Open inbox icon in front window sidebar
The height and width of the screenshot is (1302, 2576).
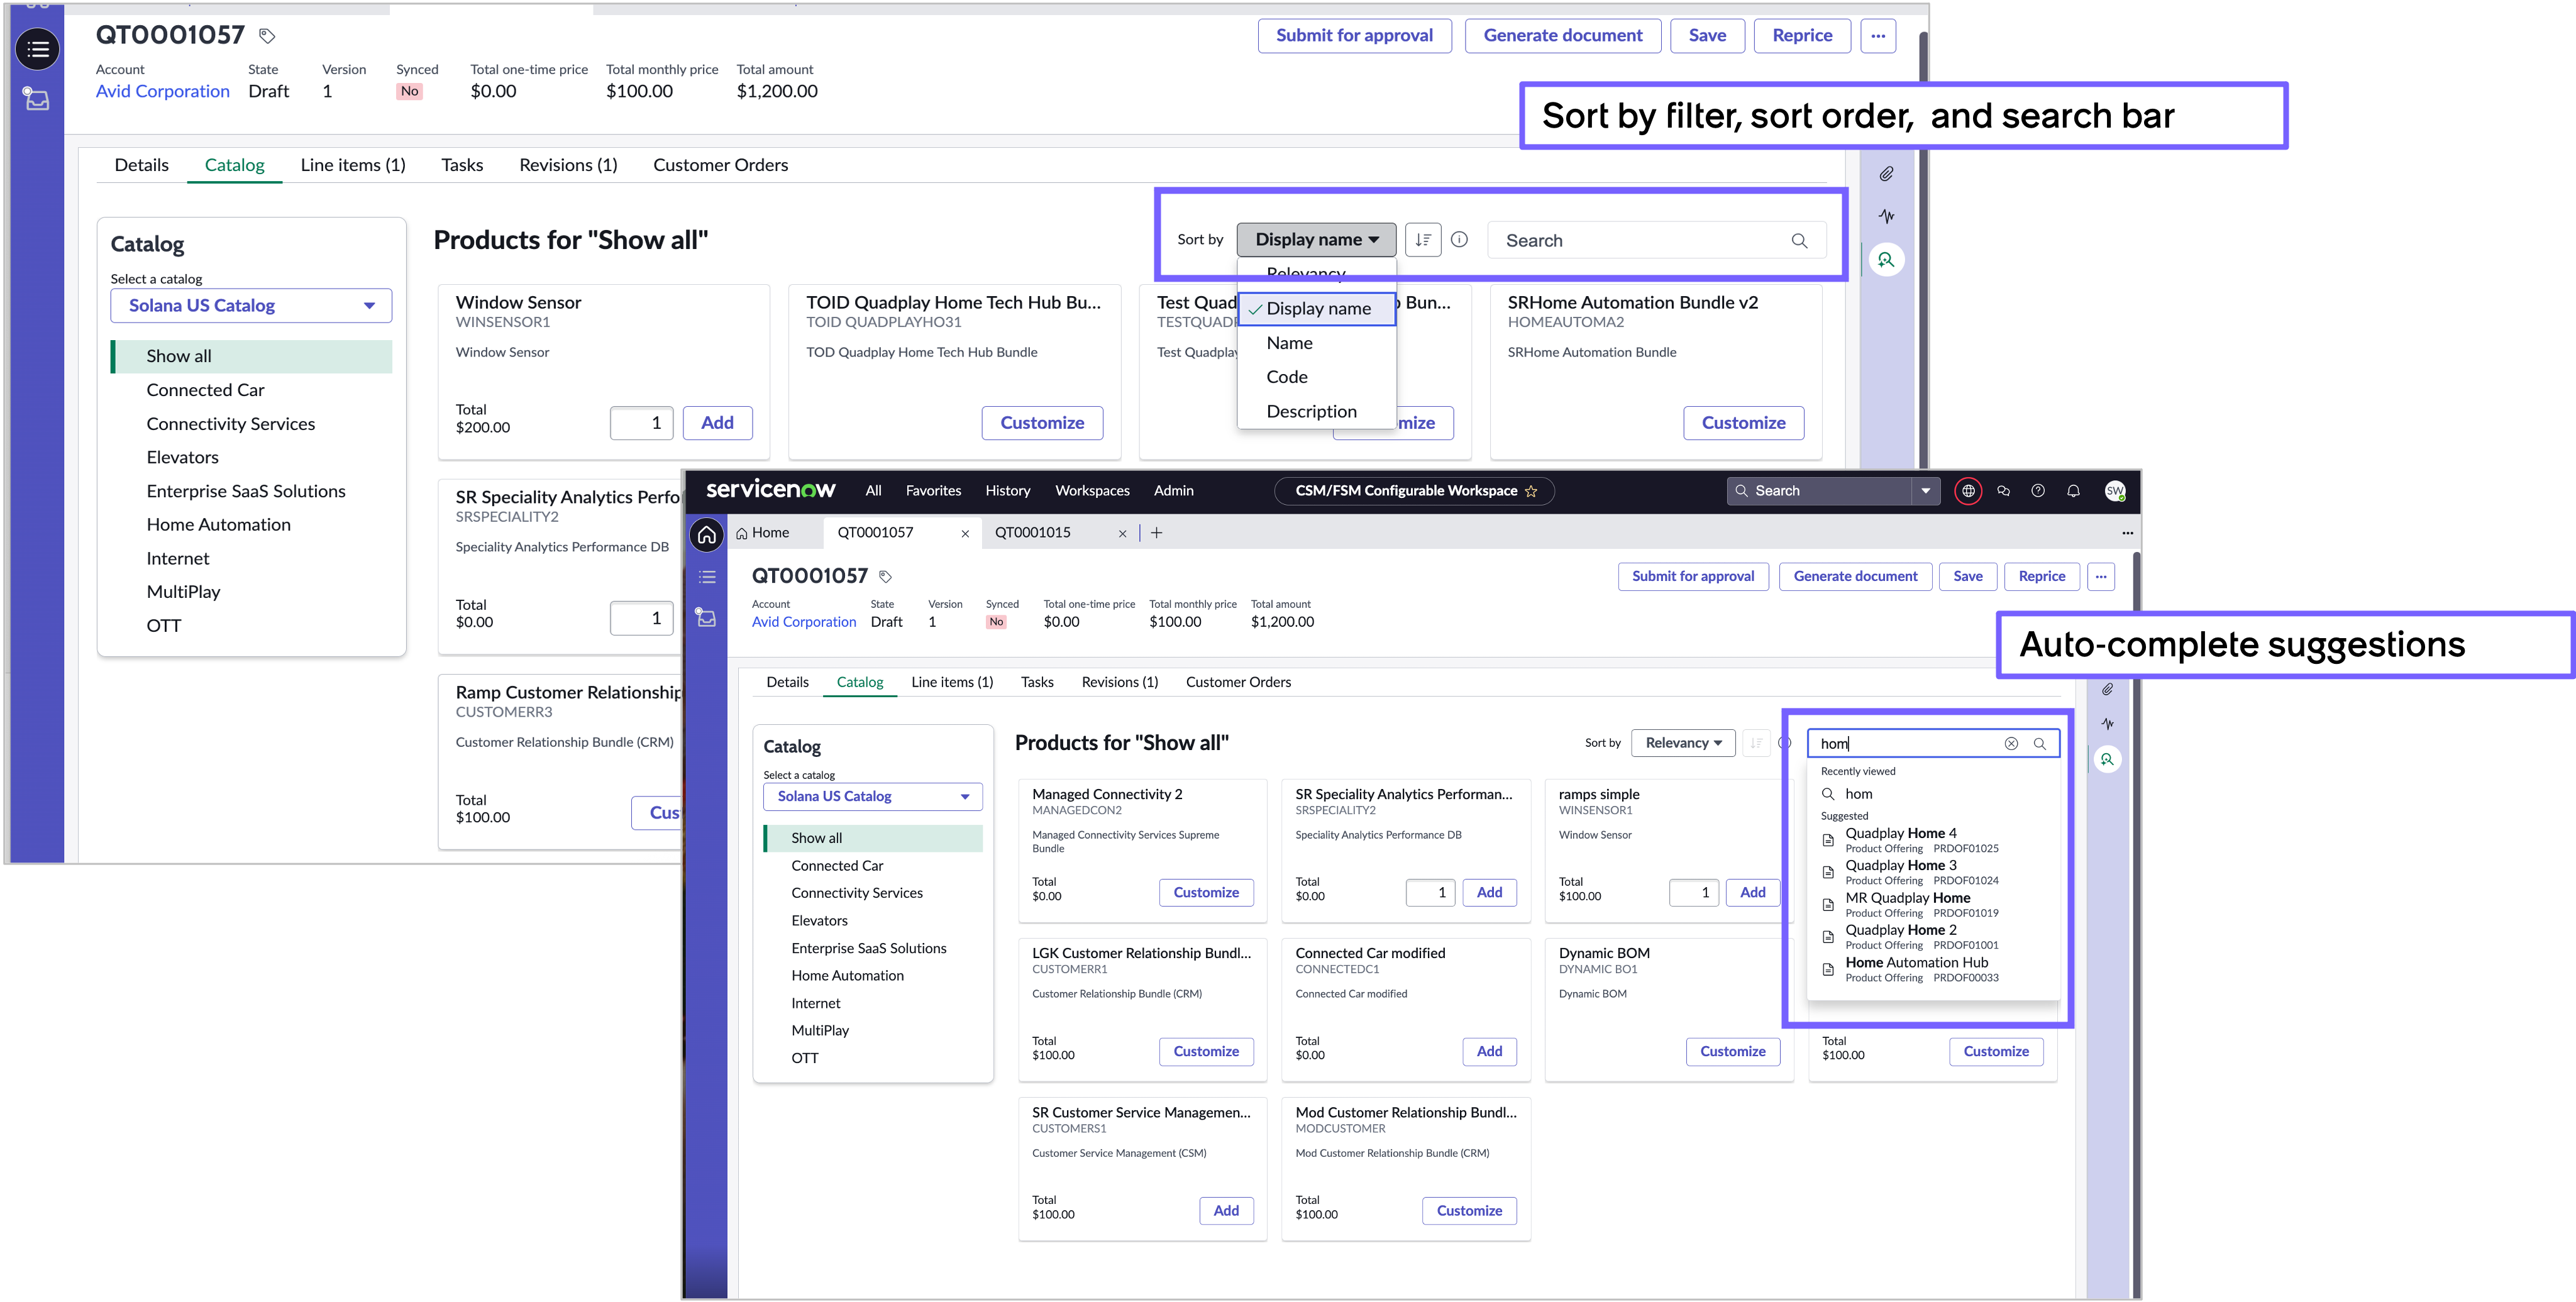(x=707, y=618)
